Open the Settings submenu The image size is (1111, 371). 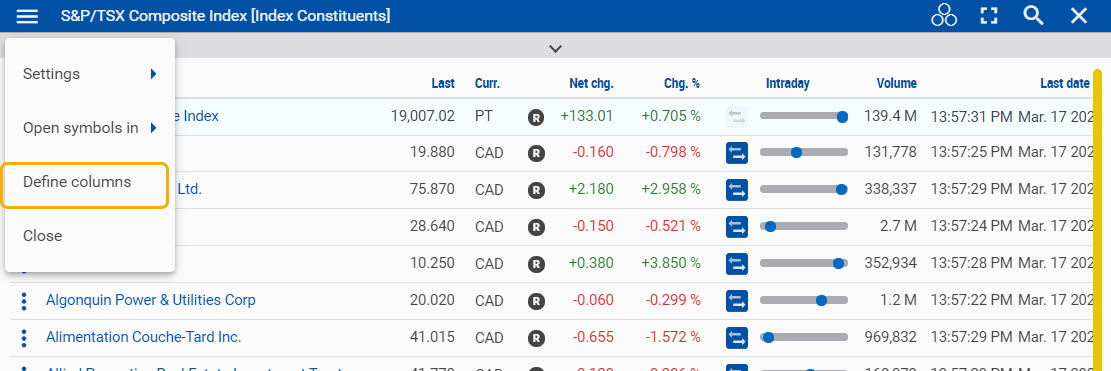[x=90, y=74]
